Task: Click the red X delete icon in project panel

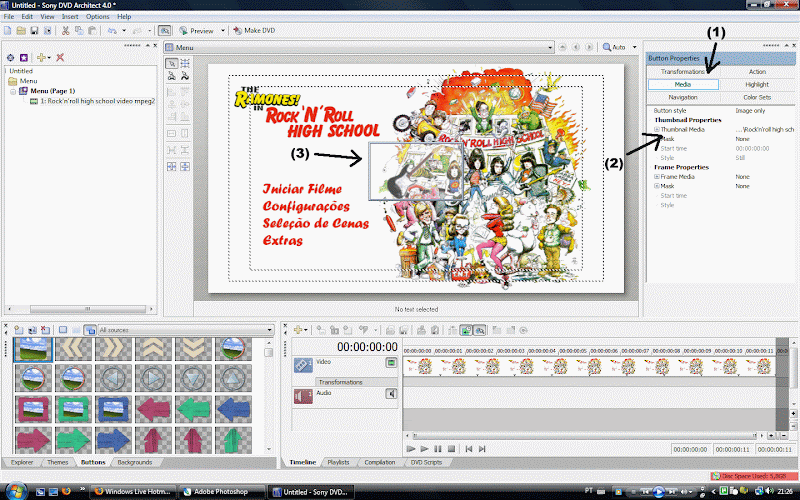Action: 60,57
